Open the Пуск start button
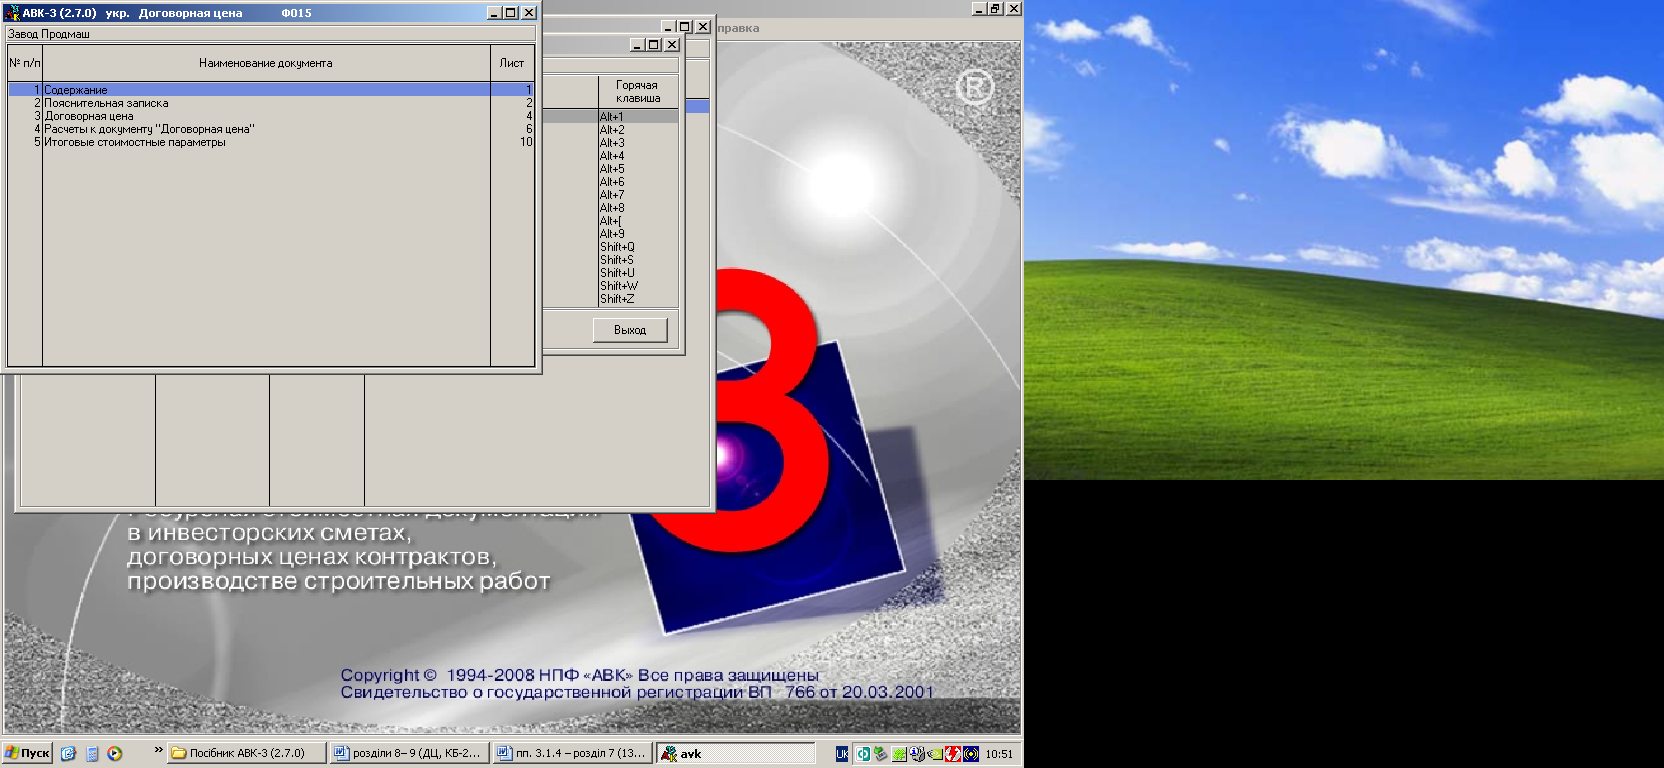 click(27, 753)
